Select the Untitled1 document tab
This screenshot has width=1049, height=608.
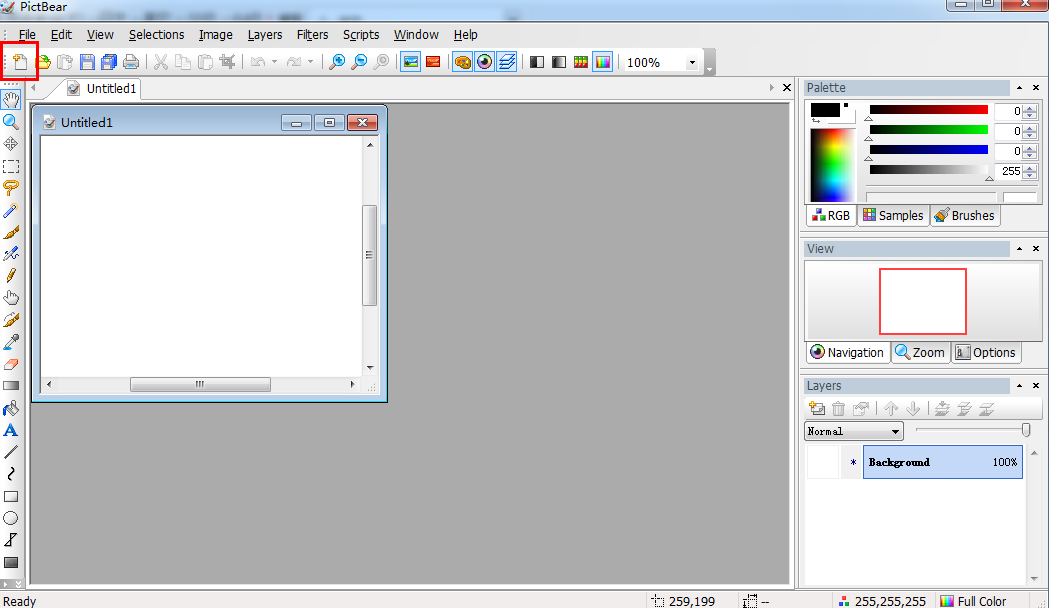(x=103, y=88)
